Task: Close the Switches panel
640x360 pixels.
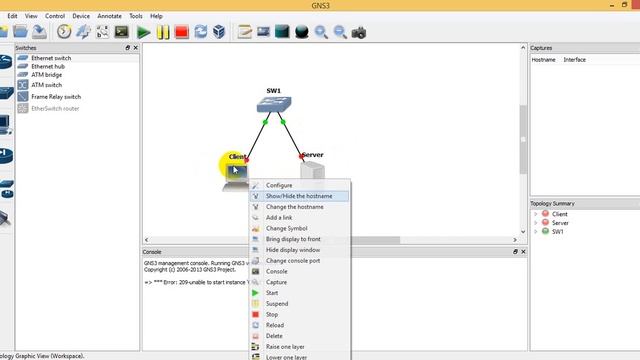Action: (x=136, y=48)
